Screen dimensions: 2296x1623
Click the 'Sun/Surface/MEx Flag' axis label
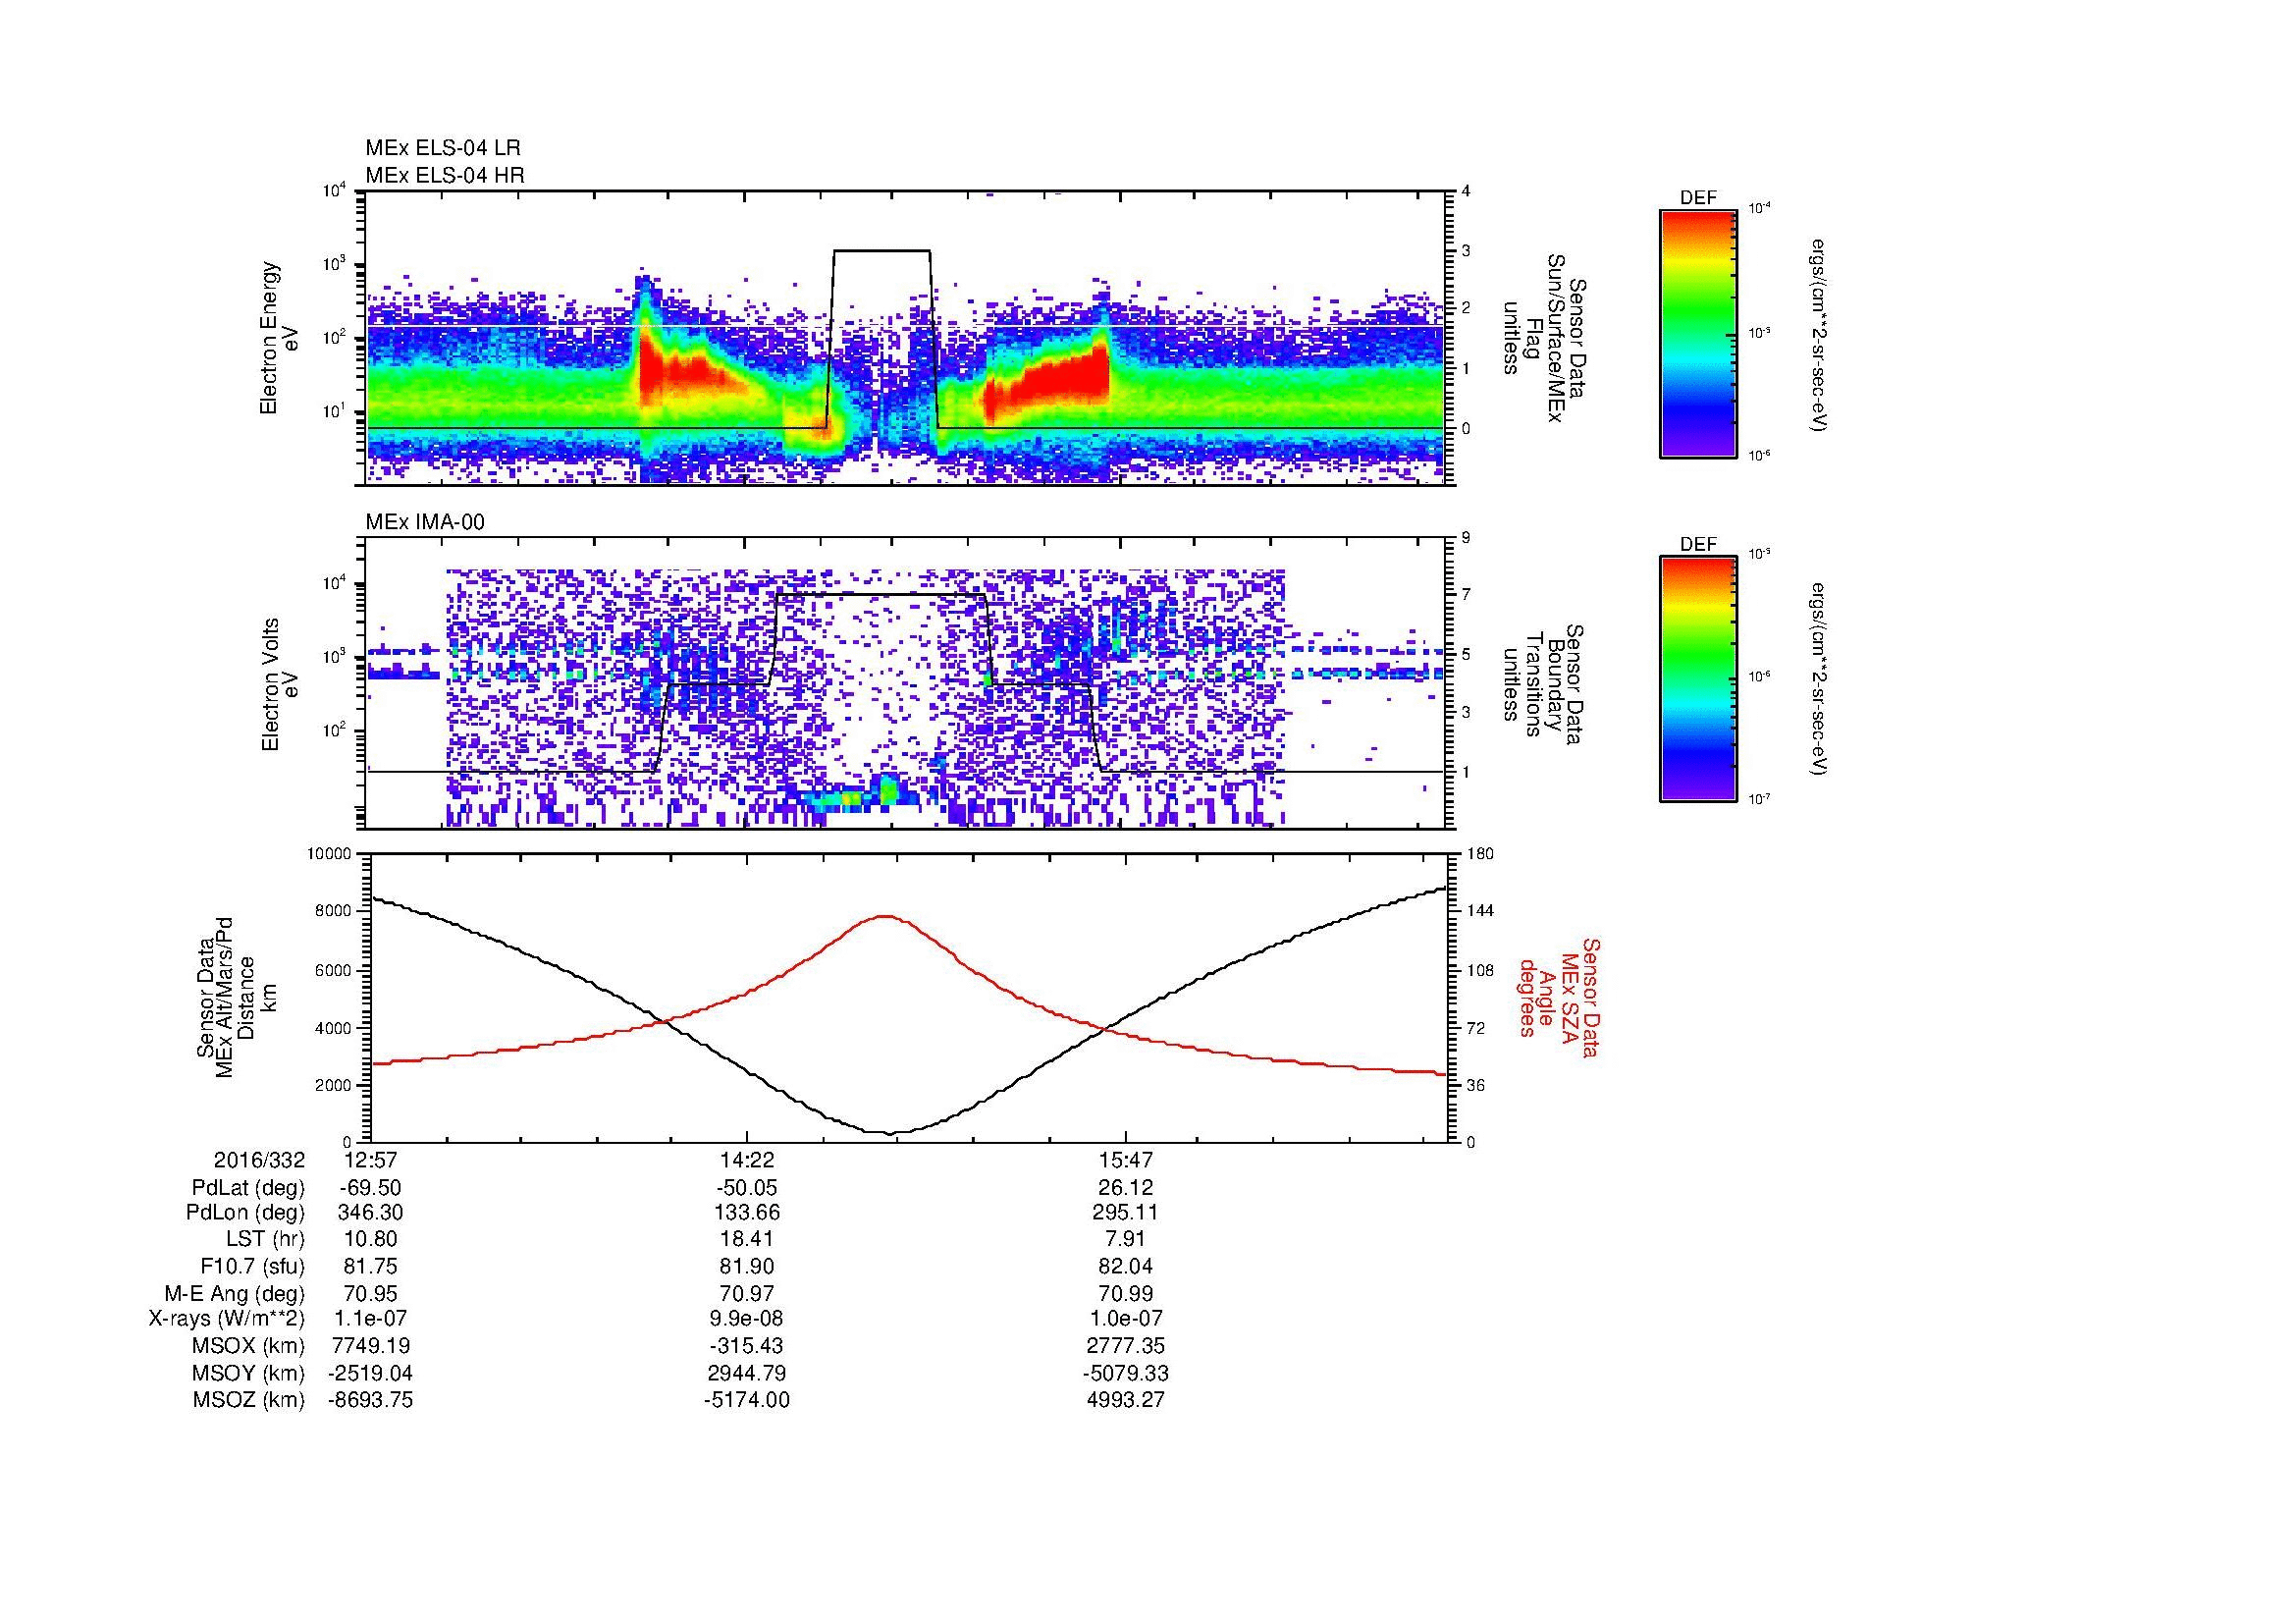(1545, 338)
